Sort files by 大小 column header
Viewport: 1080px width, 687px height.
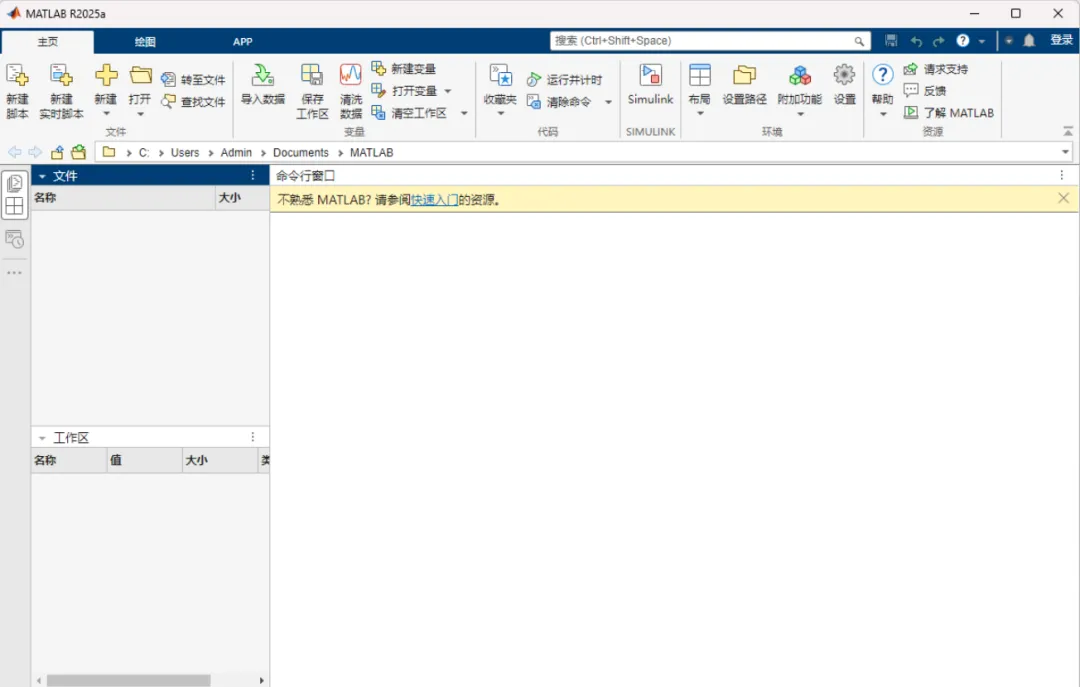point(242,198)
